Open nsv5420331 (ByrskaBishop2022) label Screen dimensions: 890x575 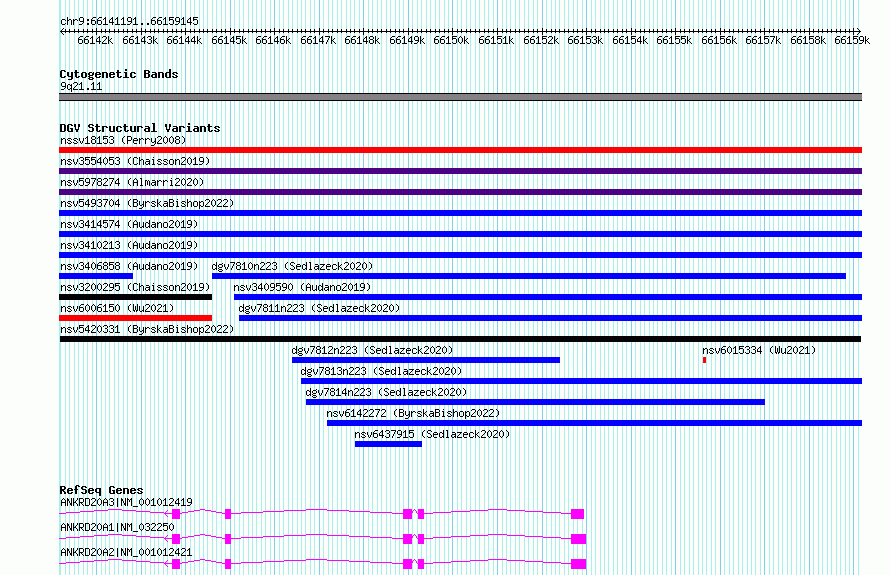[147, 329]
